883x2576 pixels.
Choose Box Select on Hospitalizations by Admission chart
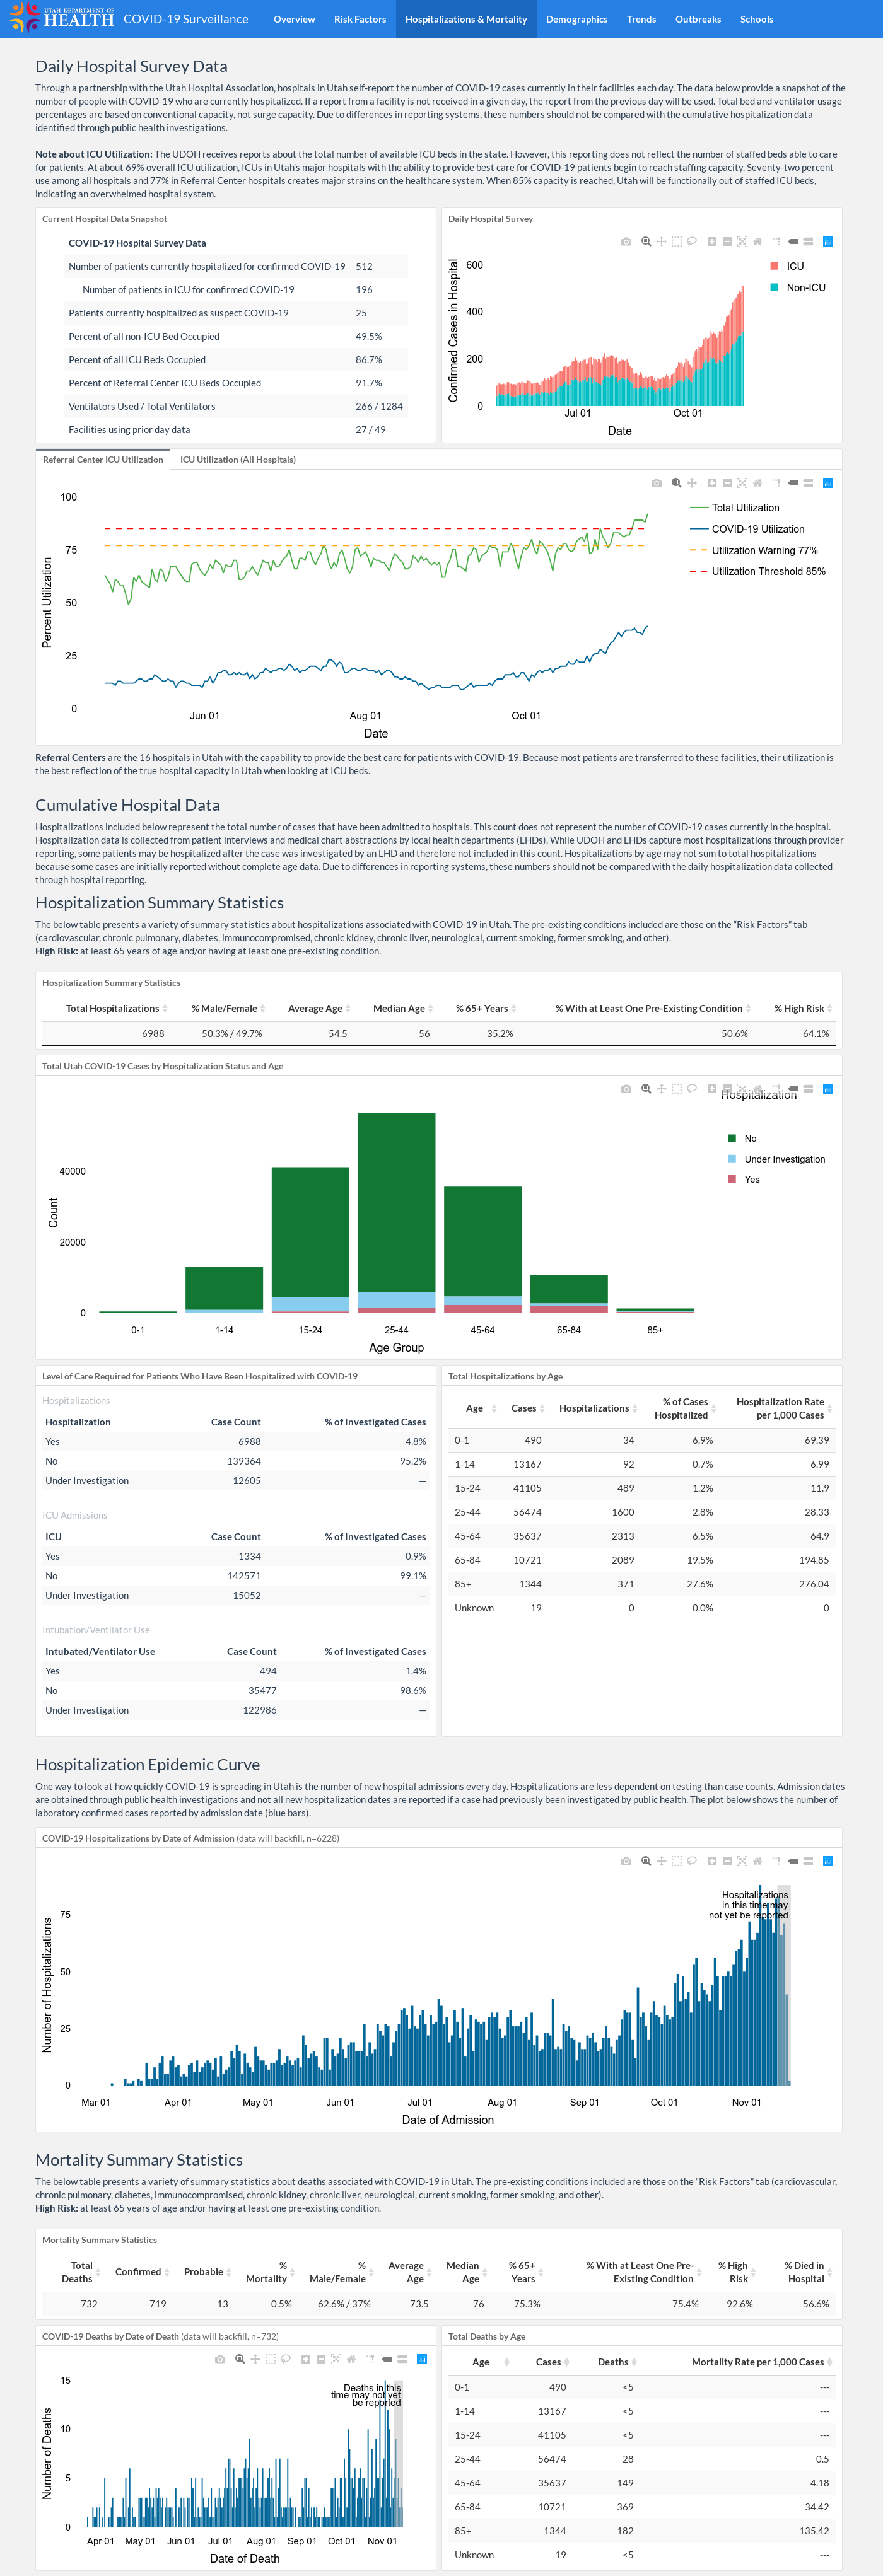[676, 1861]
